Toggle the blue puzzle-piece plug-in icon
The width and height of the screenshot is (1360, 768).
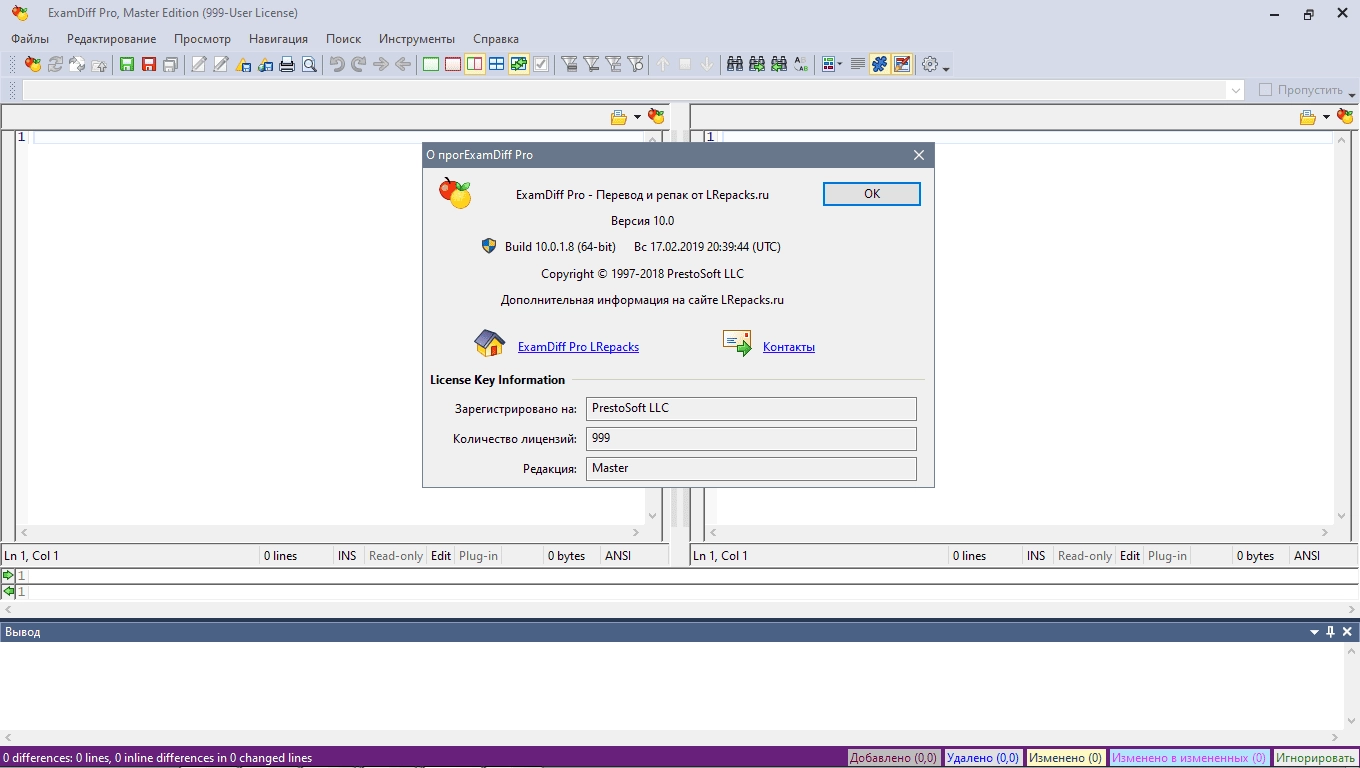pos(880,64)
